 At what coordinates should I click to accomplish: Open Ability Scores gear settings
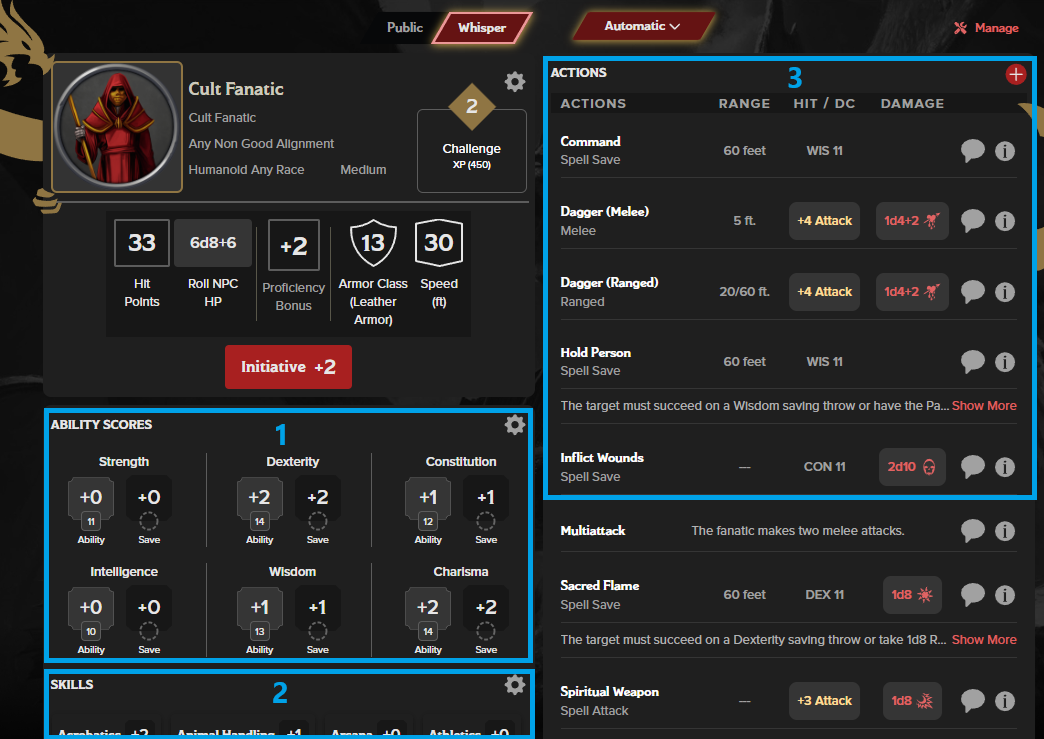514,425
